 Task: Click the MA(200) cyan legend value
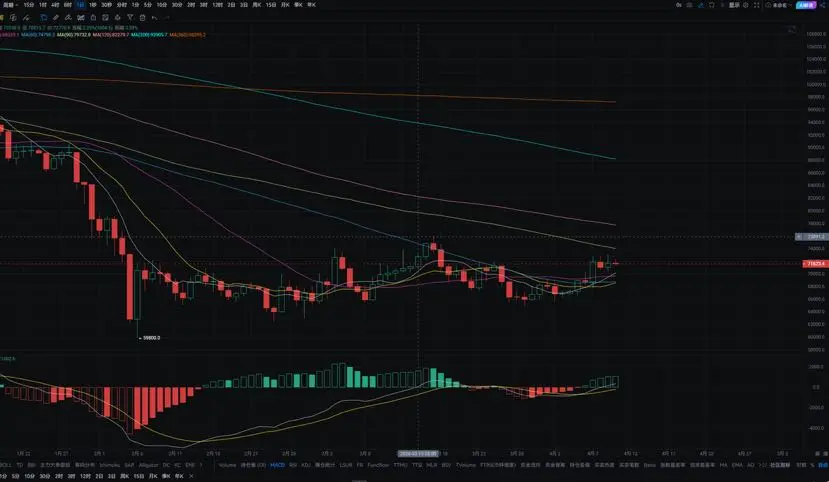(149, 35)
